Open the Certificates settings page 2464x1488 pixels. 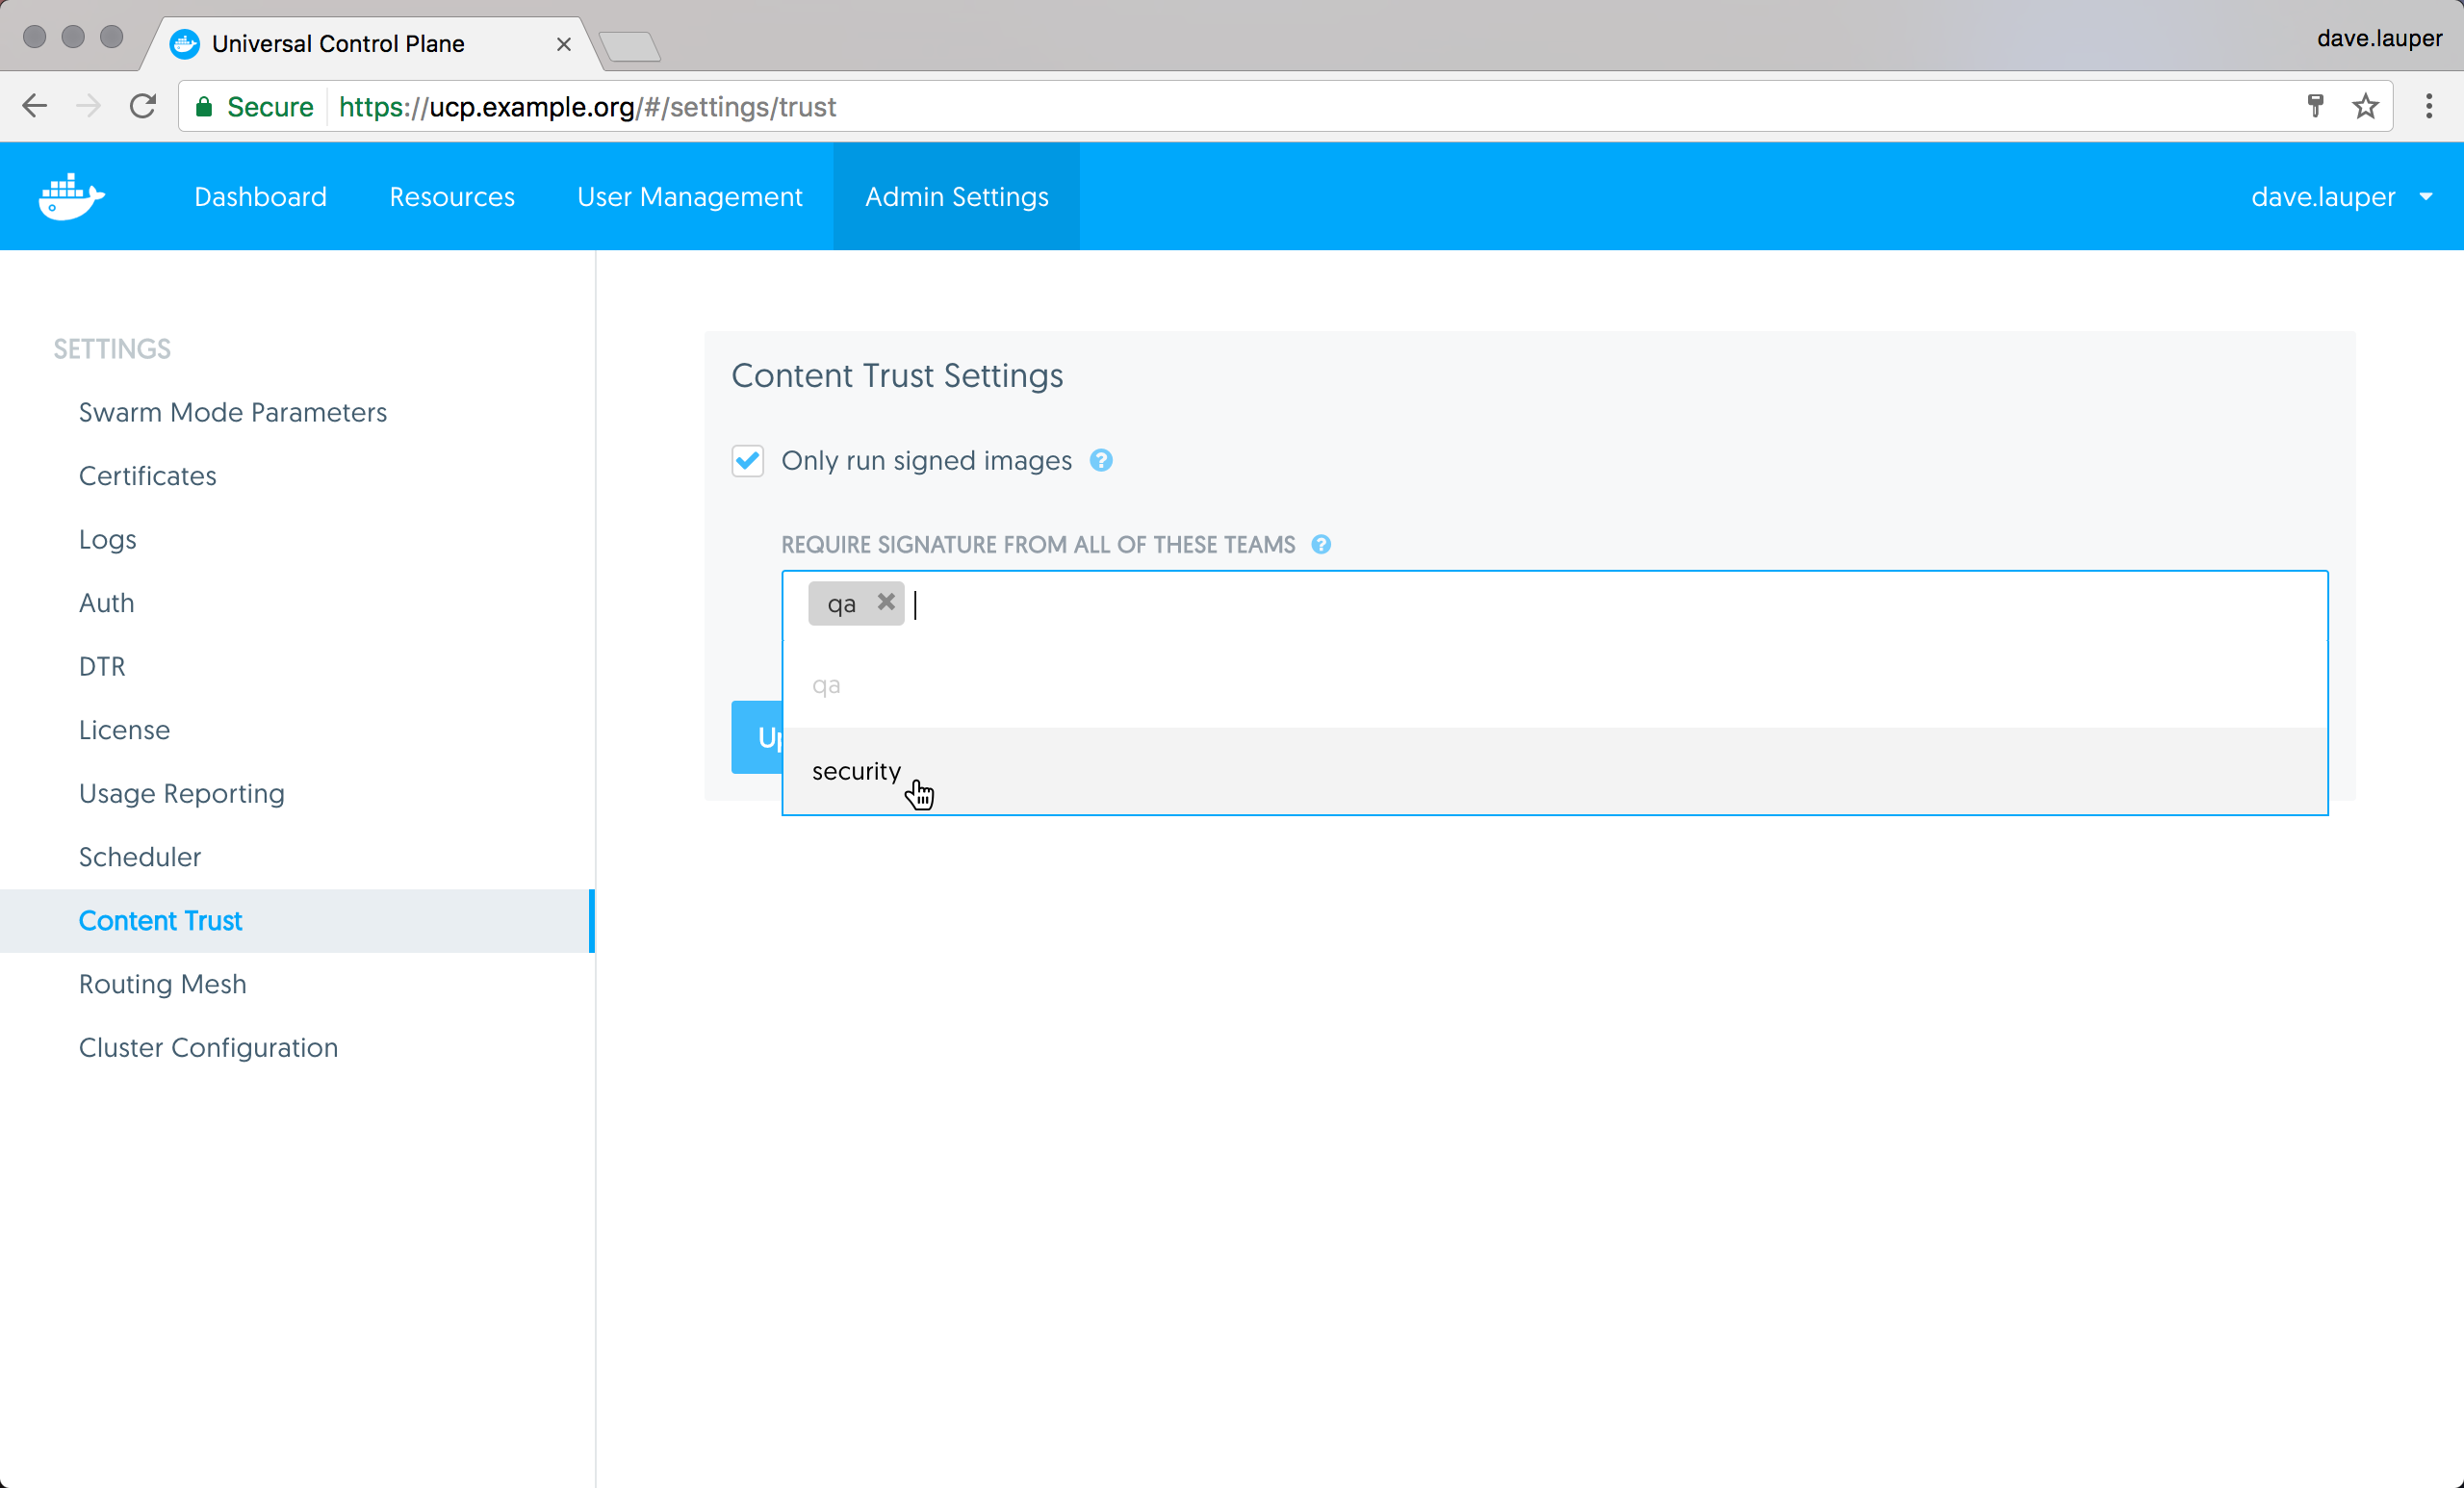click(x=147, y=475)
